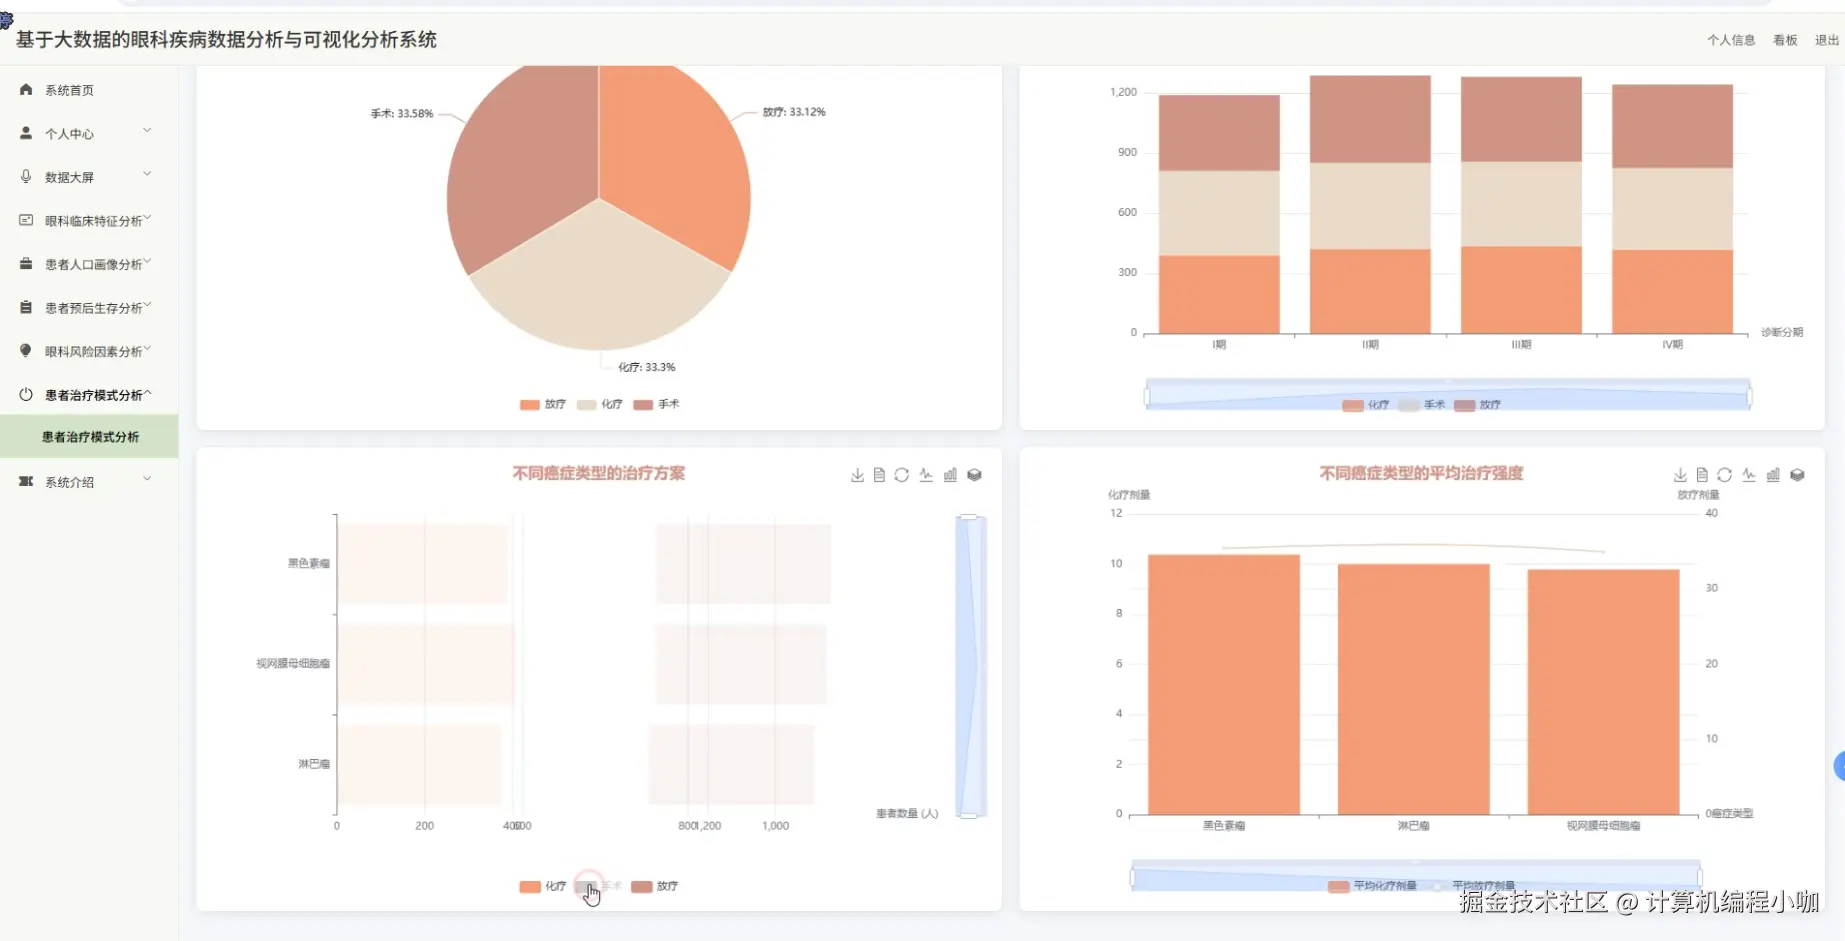Click the left handle of 平均治疗强度 zoom slider

tap(1132, 878)
